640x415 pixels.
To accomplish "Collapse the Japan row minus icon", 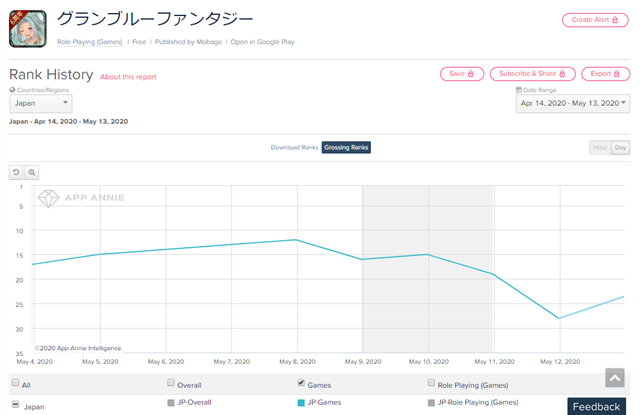I will (x=16, y=404).
